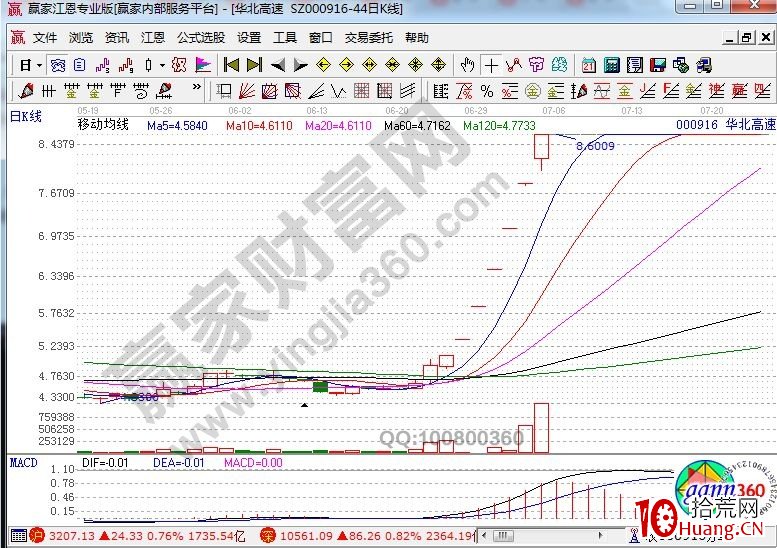Open the 设置 menu
The image size is (777, 548).
249,38
